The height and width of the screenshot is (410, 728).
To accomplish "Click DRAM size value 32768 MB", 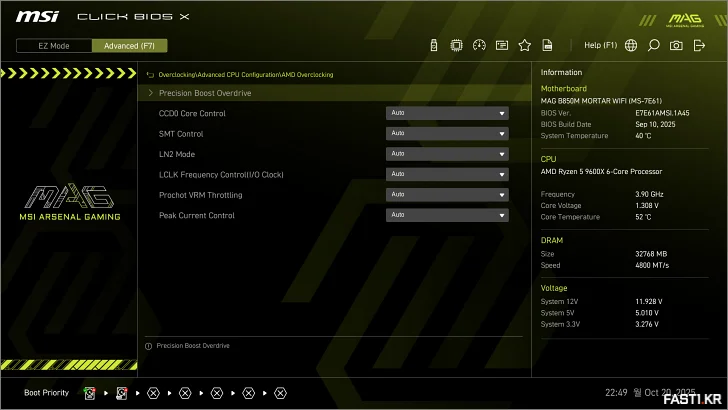I will pos(651,254).
